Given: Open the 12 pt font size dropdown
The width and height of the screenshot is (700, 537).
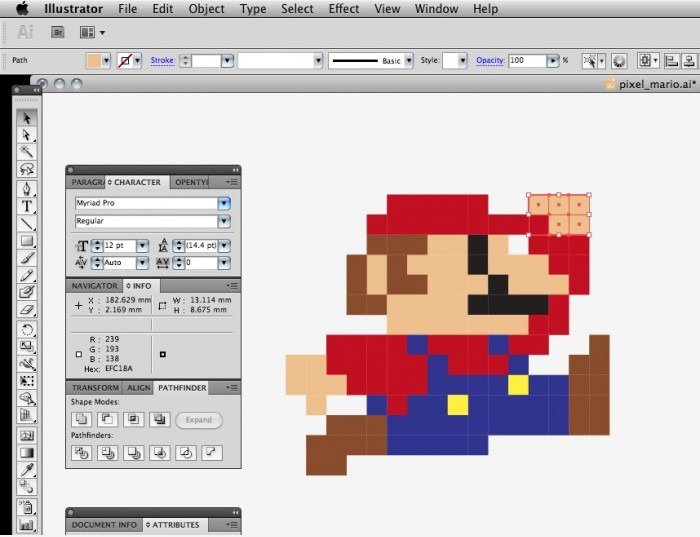Looking at the screenshot, I should (x=142, y=246).
